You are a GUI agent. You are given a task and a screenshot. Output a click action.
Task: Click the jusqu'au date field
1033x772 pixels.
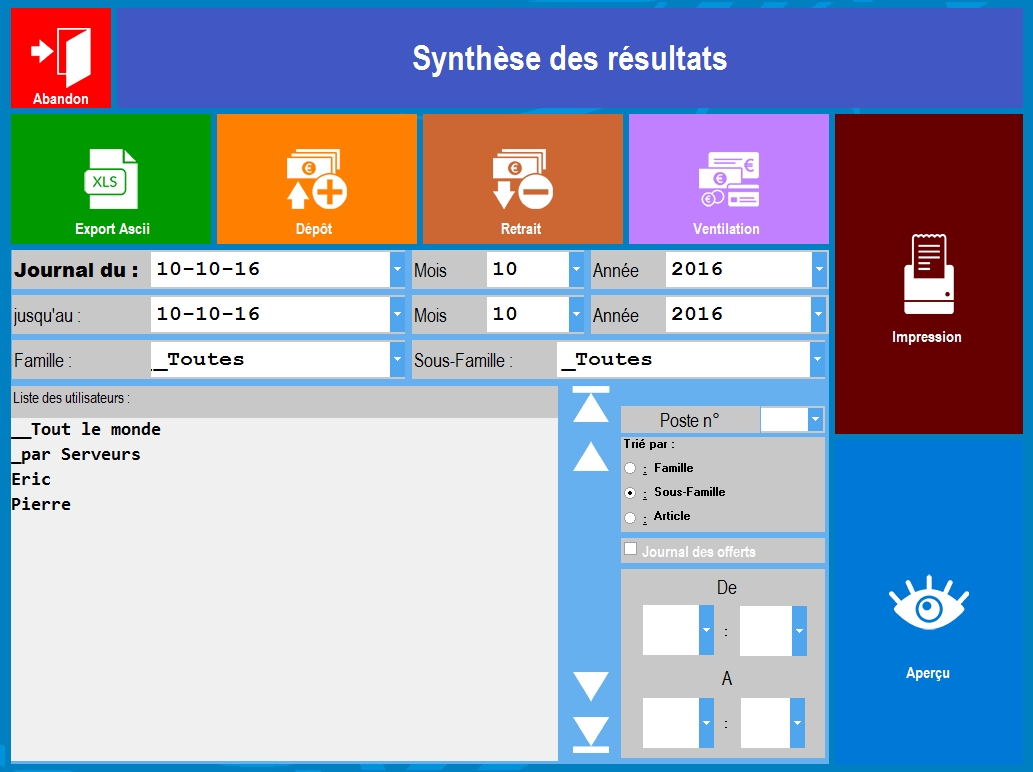click(x=270, y=315)
